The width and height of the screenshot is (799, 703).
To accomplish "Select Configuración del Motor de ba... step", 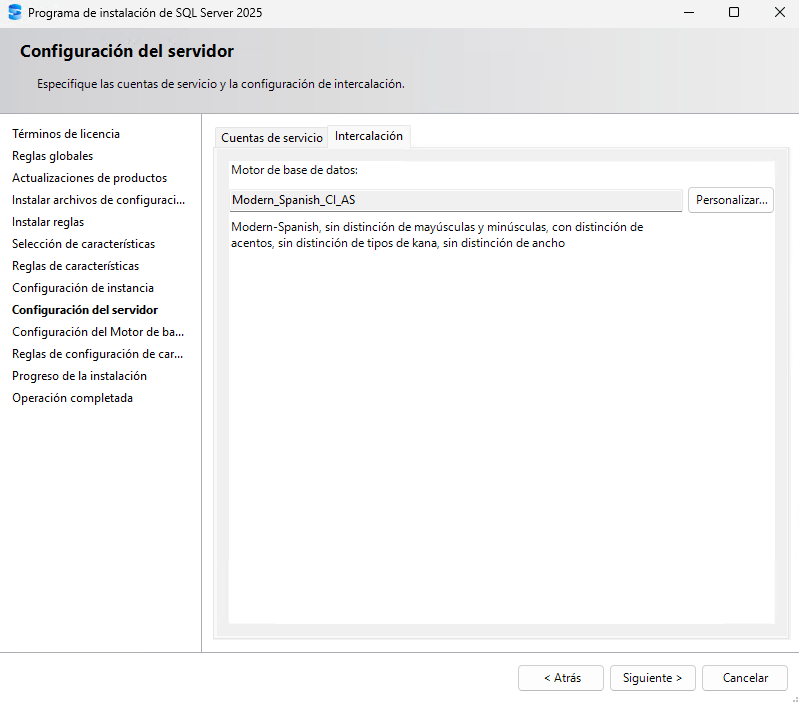I will coord(98,332).
